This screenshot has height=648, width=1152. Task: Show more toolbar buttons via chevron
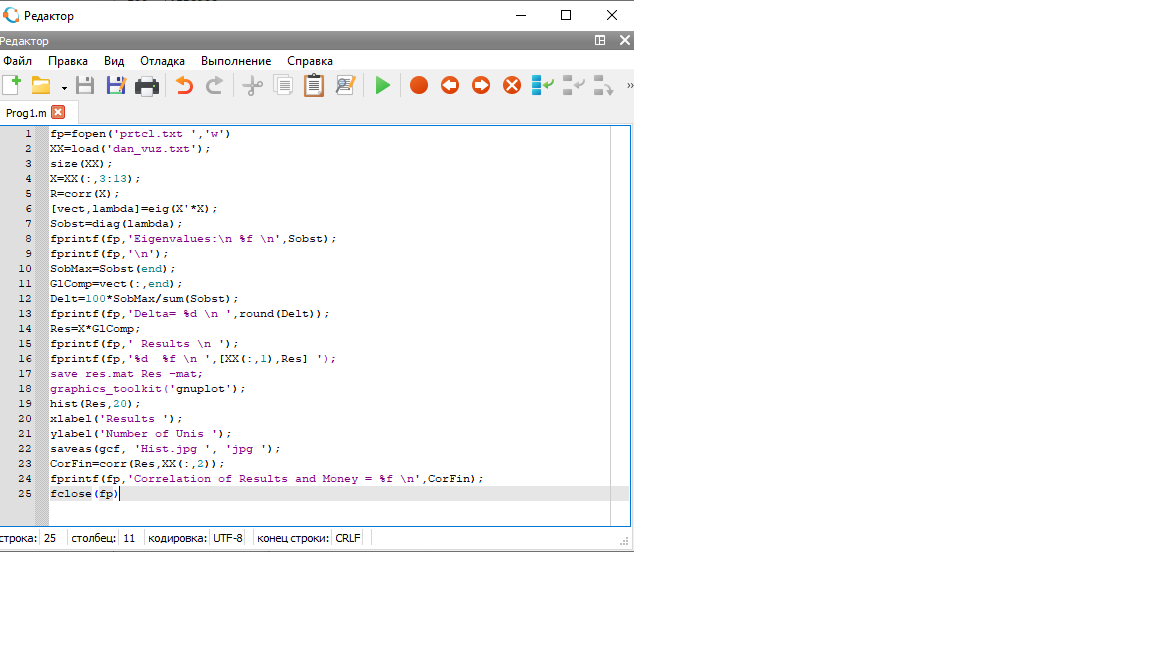[x=629, y=86]
